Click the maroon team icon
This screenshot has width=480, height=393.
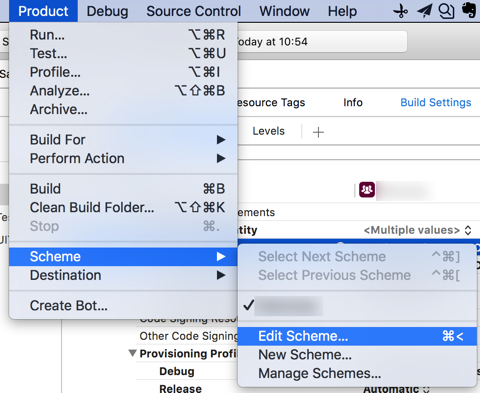point(367,190)
